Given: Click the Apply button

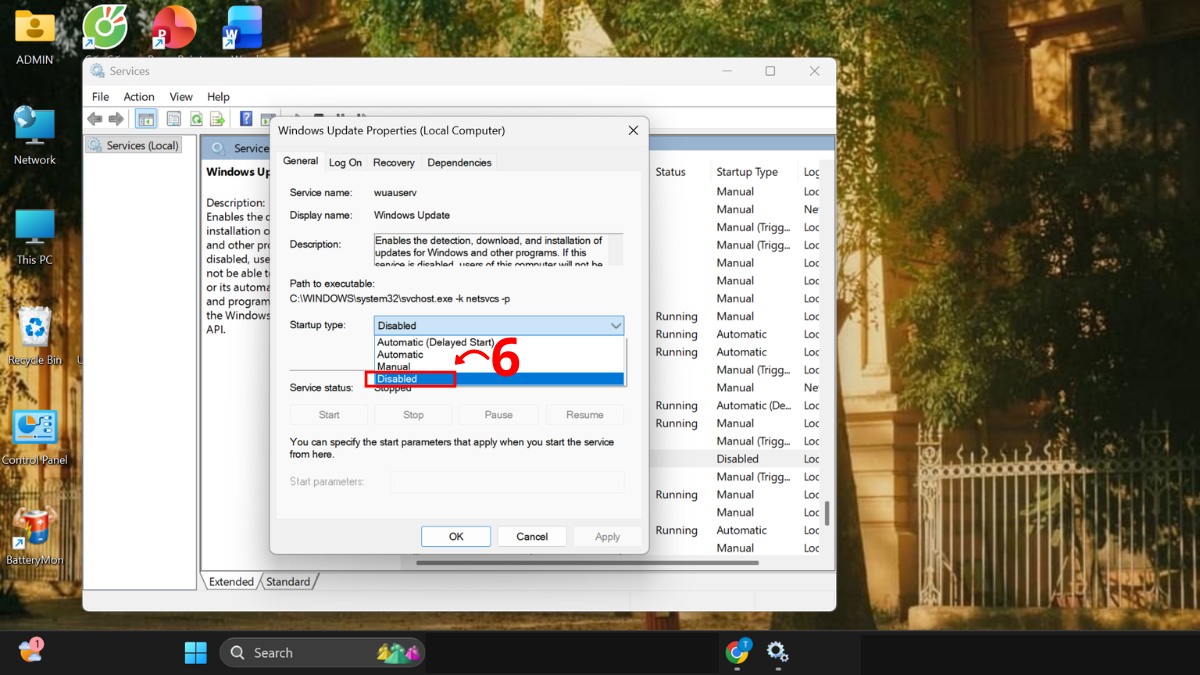Looking at the screenshot, I should 607,536.
